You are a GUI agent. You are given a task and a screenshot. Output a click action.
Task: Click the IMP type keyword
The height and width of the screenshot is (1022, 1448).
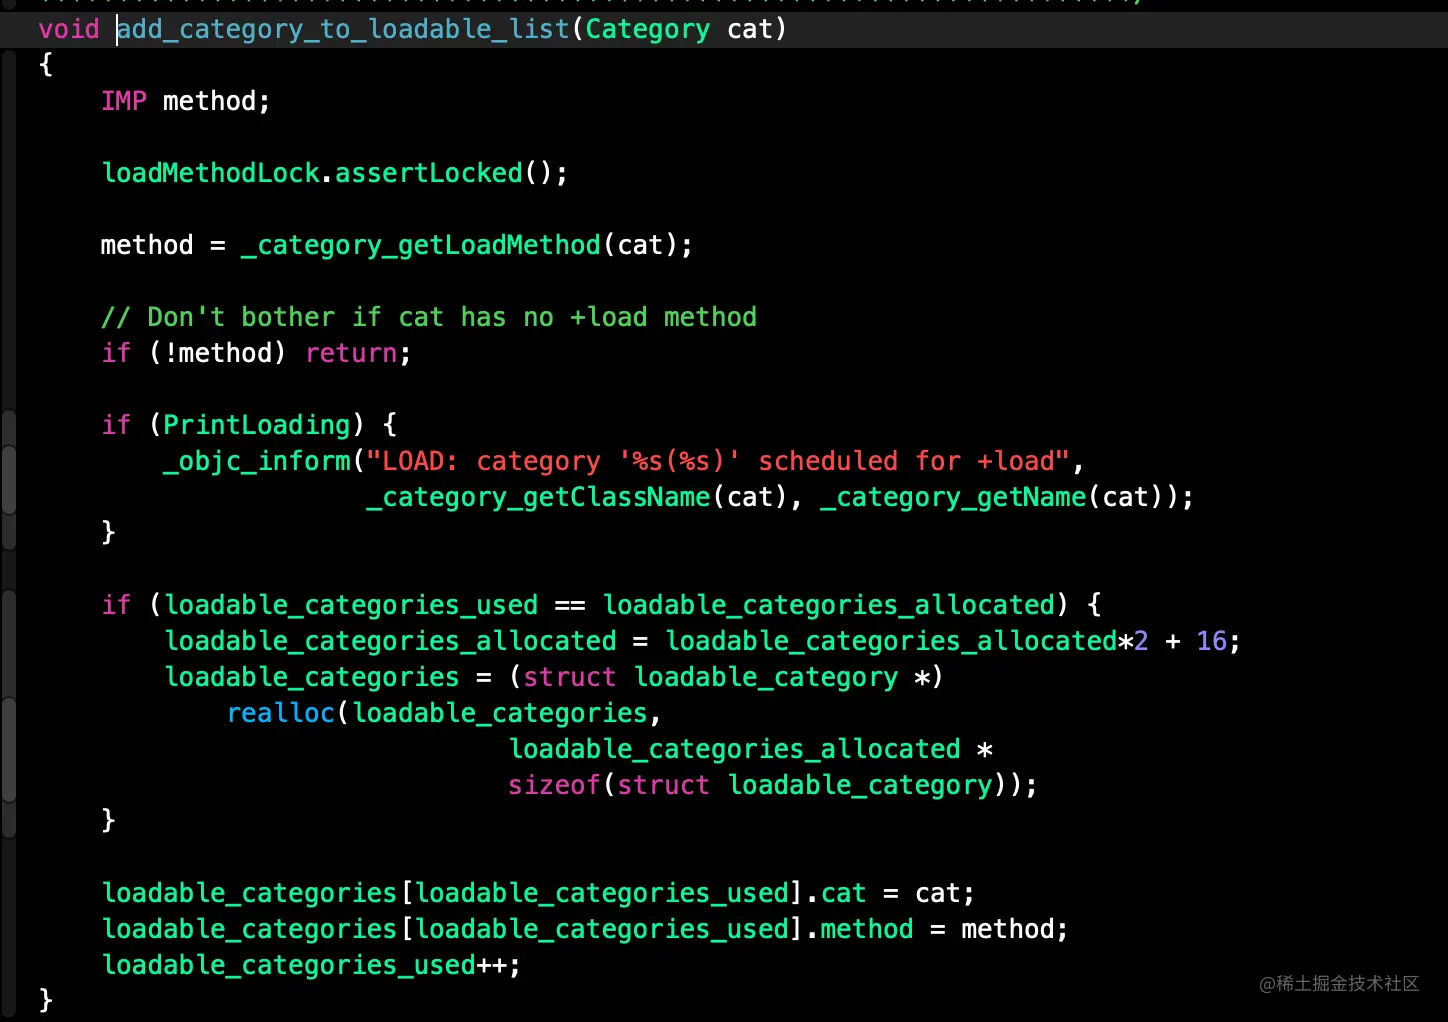coord(124,101)
